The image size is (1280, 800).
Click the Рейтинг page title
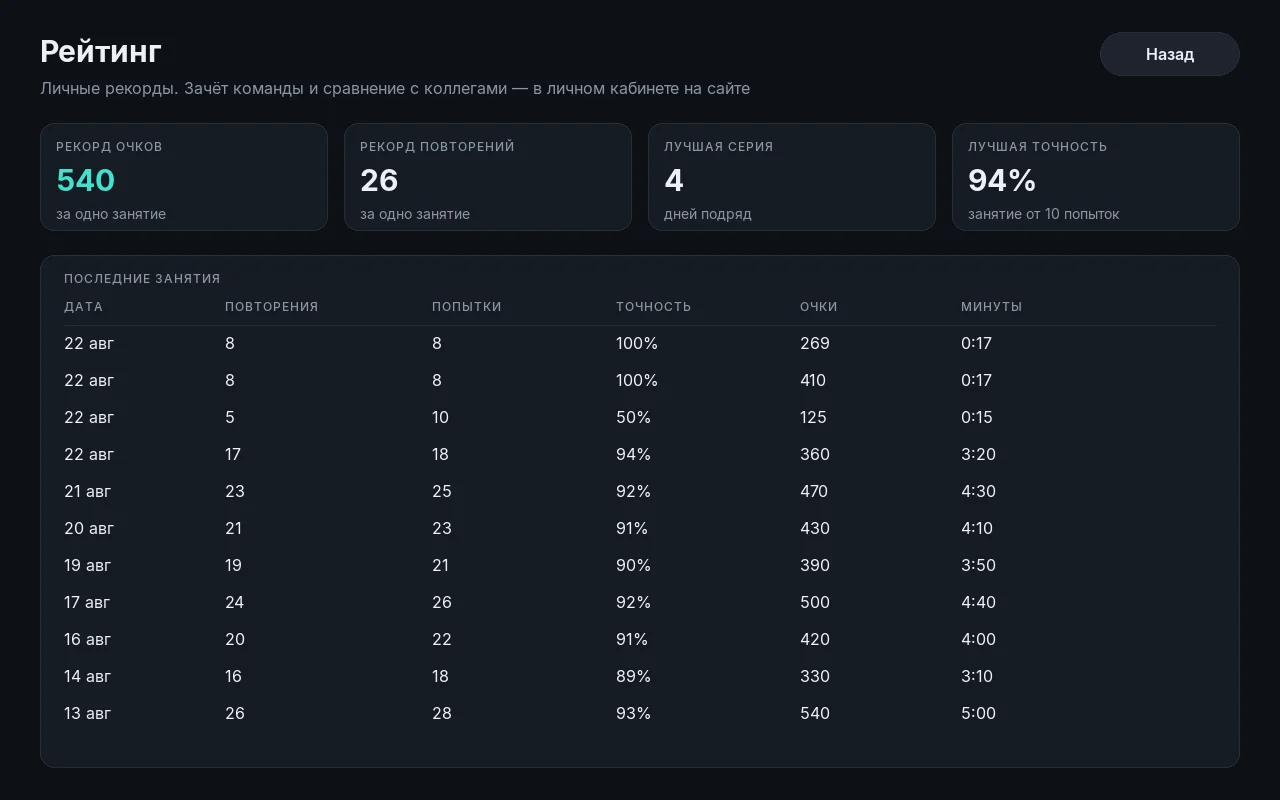(x=101, y=51)
